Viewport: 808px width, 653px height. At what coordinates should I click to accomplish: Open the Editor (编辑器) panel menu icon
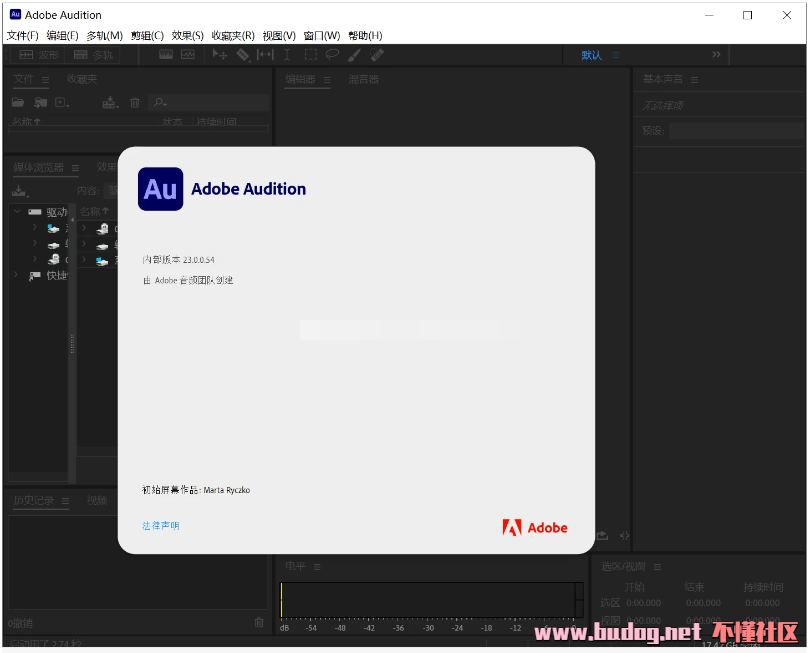coord(327,80)
